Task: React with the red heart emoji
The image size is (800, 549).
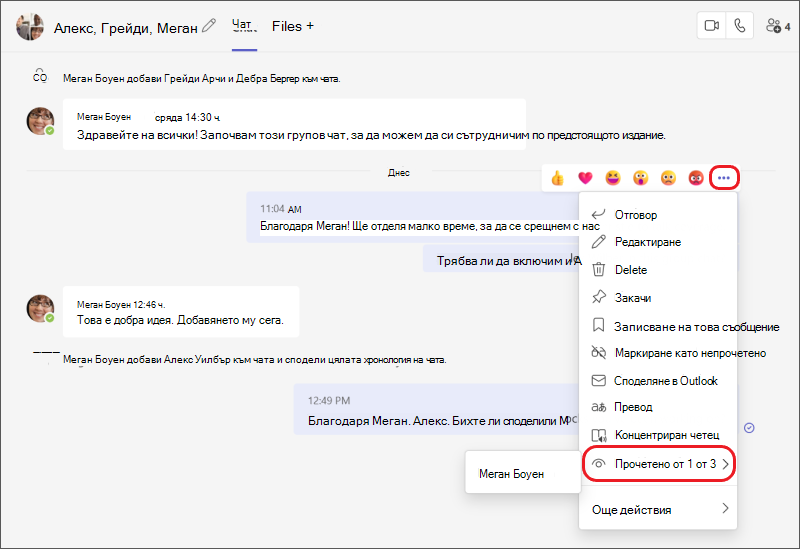Action: point(585,178)
